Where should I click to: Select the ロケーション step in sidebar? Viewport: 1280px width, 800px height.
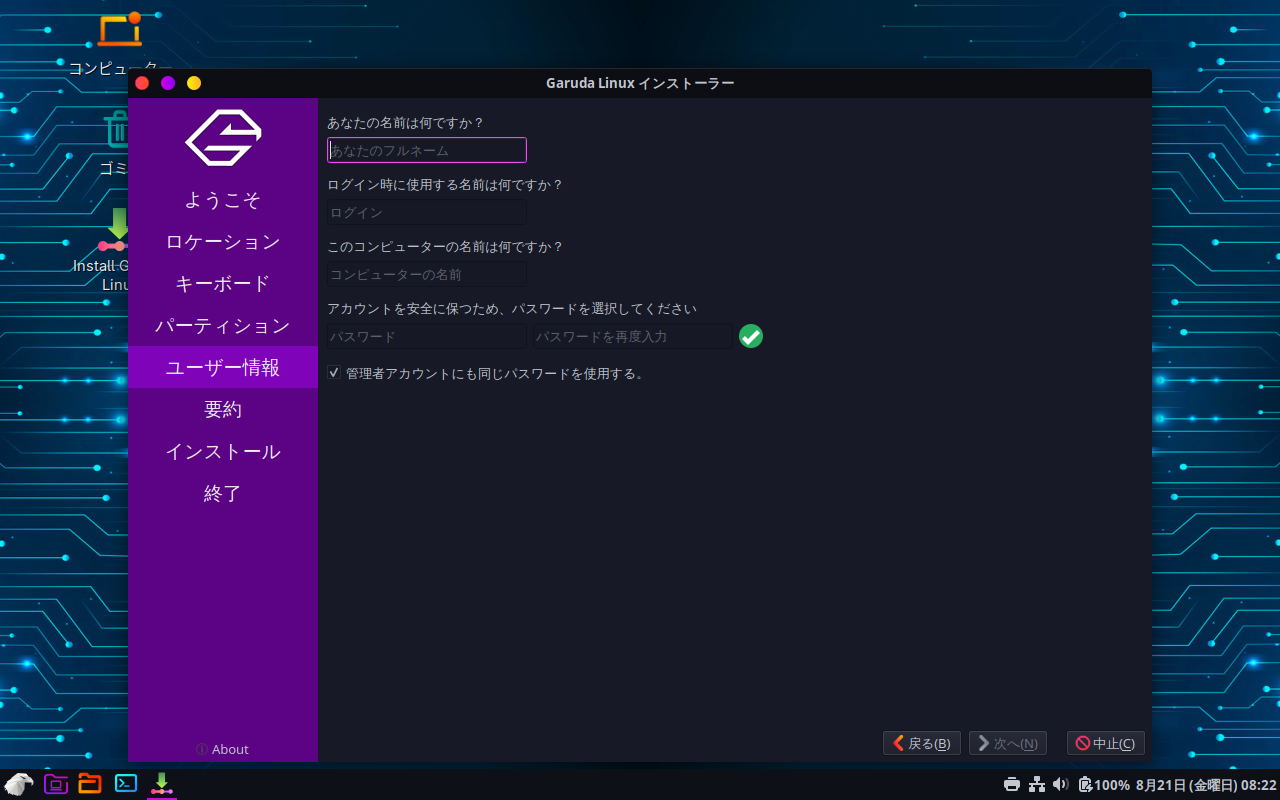pyautogui.click(x=223, y=242)
